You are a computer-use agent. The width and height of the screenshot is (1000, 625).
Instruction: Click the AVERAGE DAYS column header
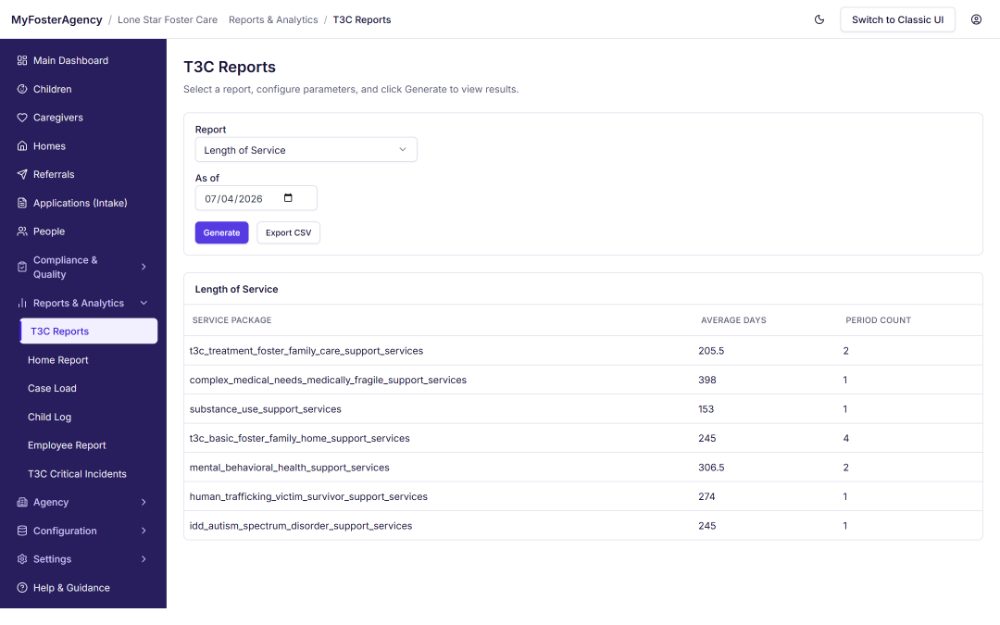pyautogui.click(x=733, y=320)
